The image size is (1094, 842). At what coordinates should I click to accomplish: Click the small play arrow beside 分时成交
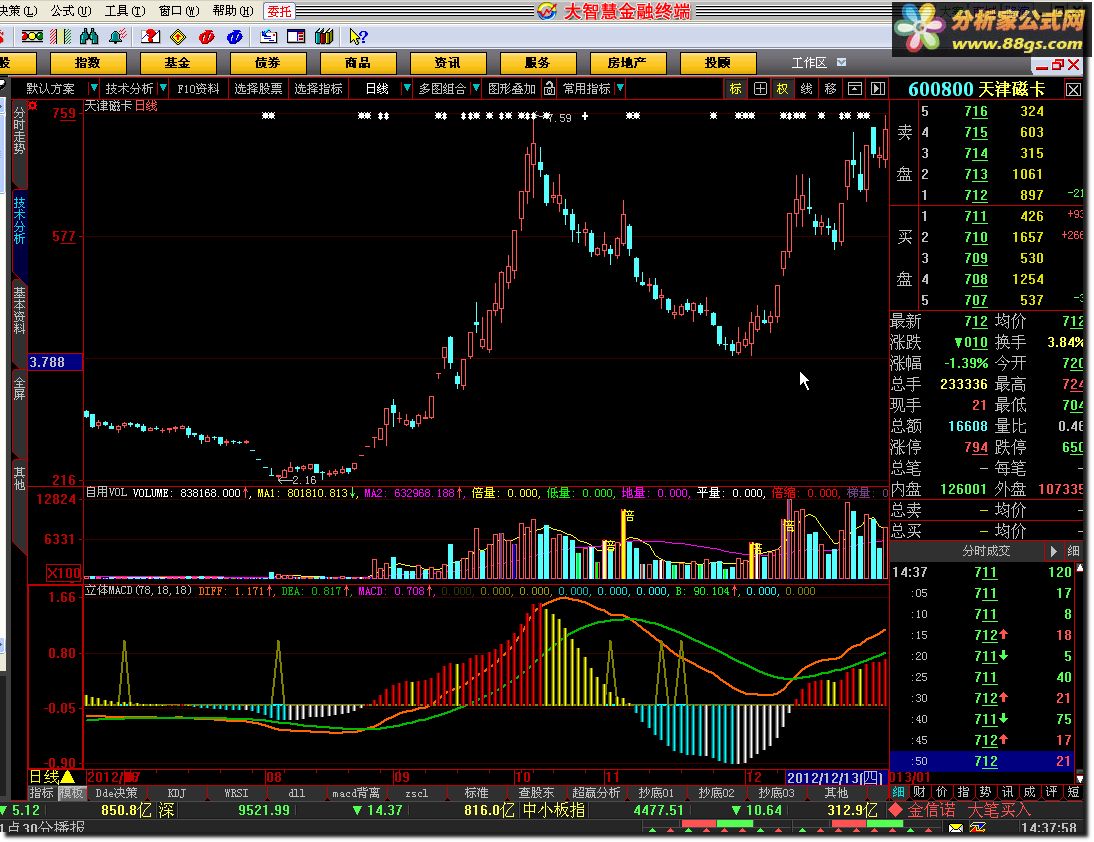(1053, 551)
